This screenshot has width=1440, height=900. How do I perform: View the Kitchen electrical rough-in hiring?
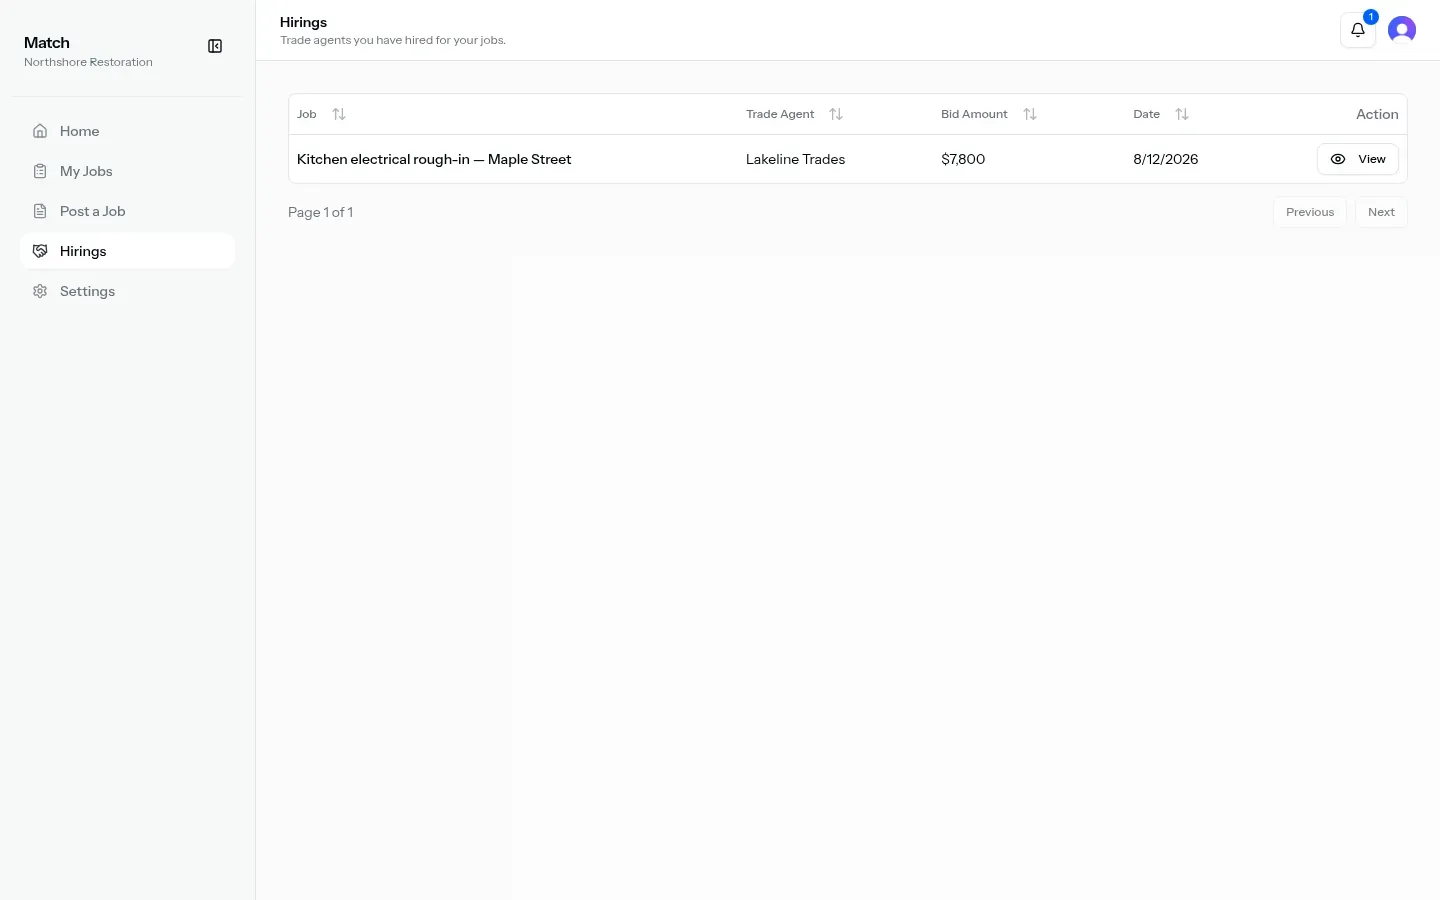click(1357, 159)
